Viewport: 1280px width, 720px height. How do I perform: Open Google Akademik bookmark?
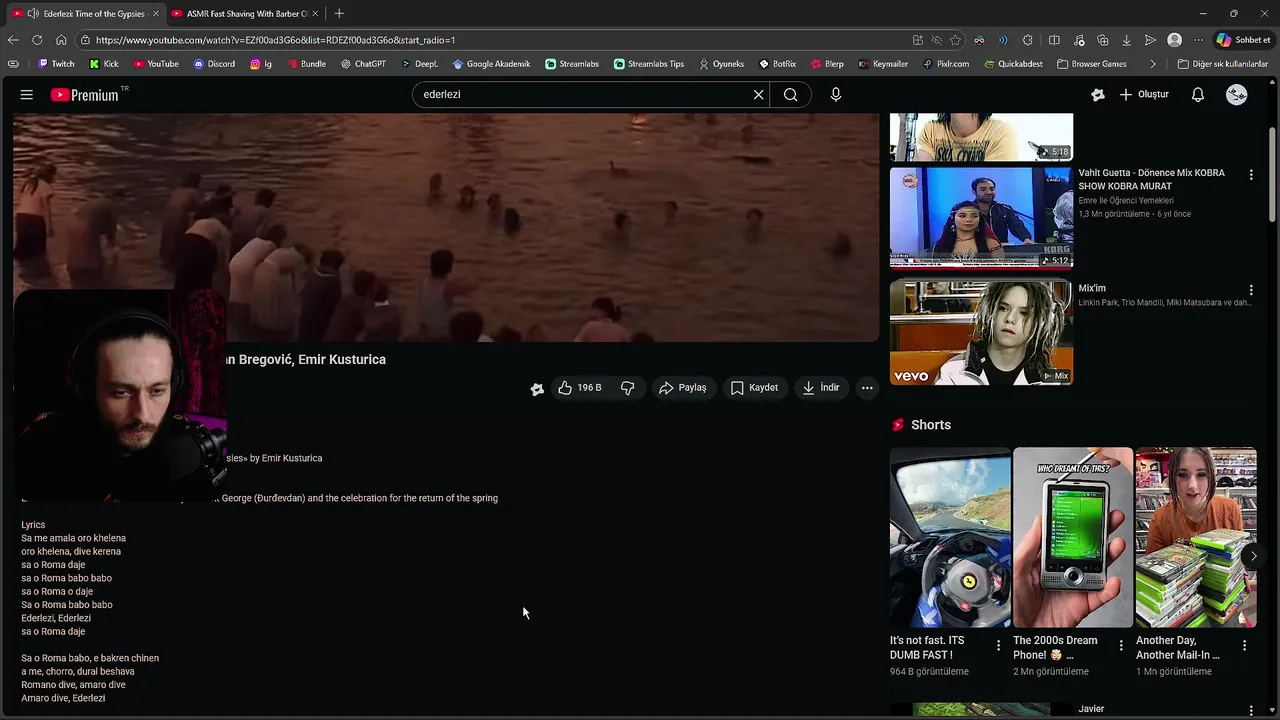491,64
